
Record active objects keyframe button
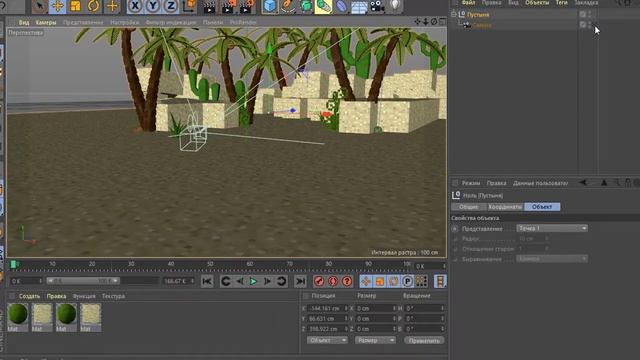point(319,281)
